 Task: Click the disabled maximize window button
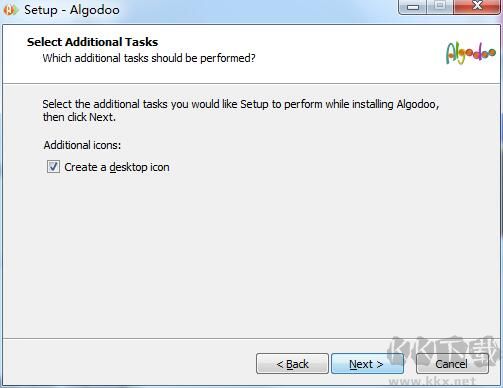point(440,7)
